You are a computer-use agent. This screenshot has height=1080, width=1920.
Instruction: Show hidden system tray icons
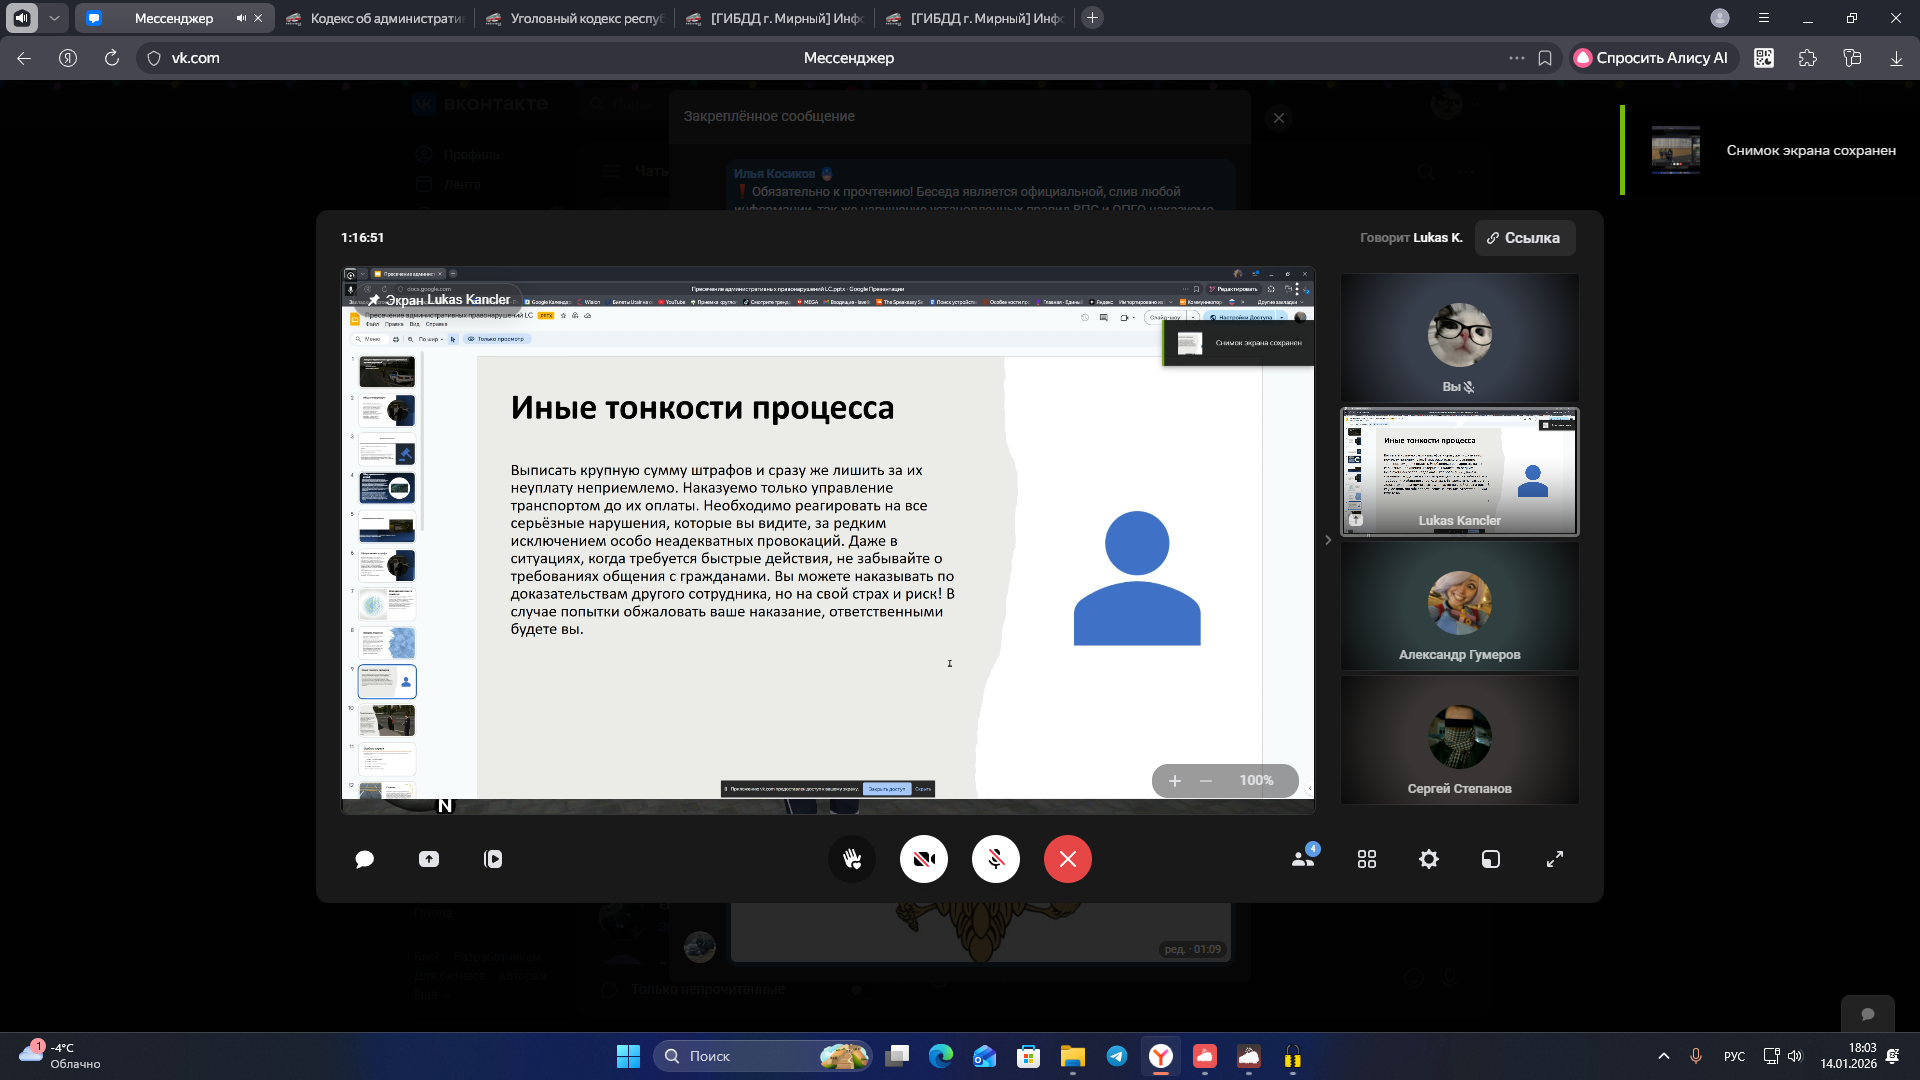(1664, 1056)
